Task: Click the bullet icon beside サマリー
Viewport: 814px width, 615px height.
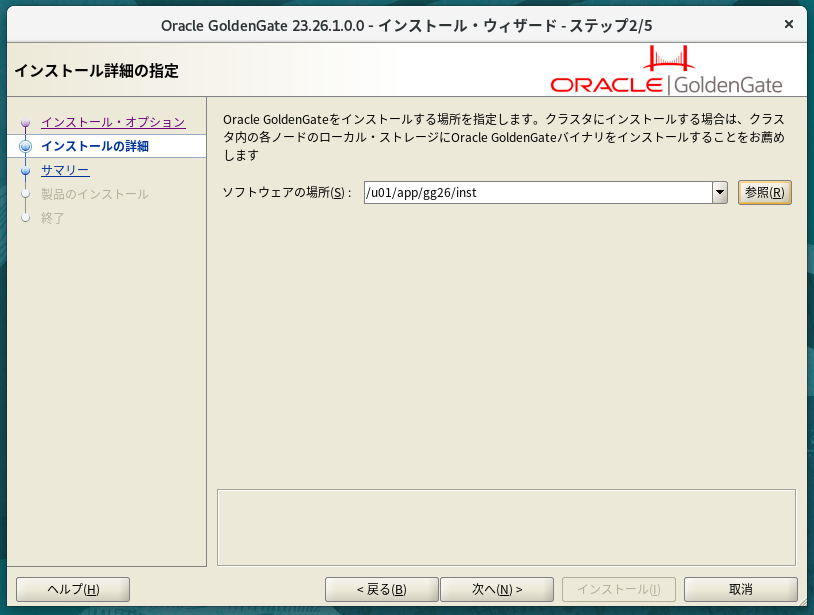Action: coord(26,171)
